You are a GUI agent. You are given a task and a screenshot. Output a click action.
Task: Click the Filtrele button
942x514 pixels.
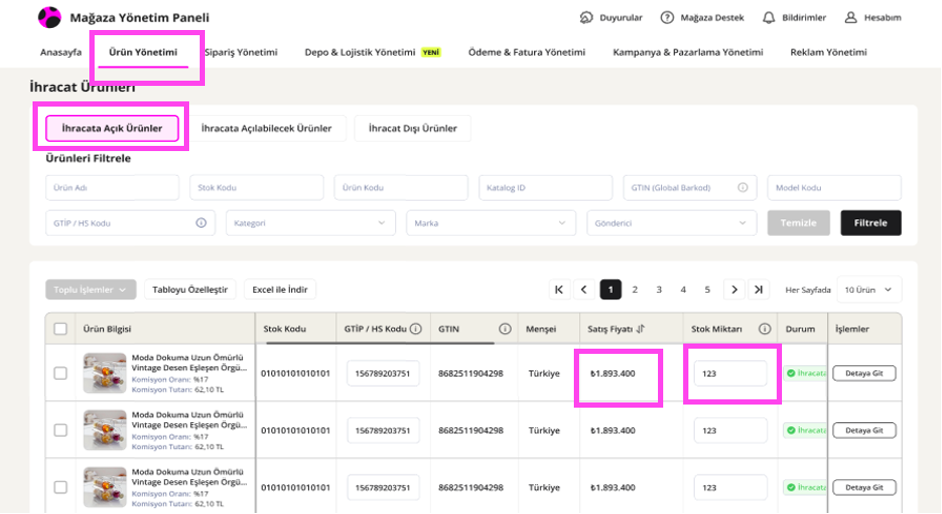point(871,223)
